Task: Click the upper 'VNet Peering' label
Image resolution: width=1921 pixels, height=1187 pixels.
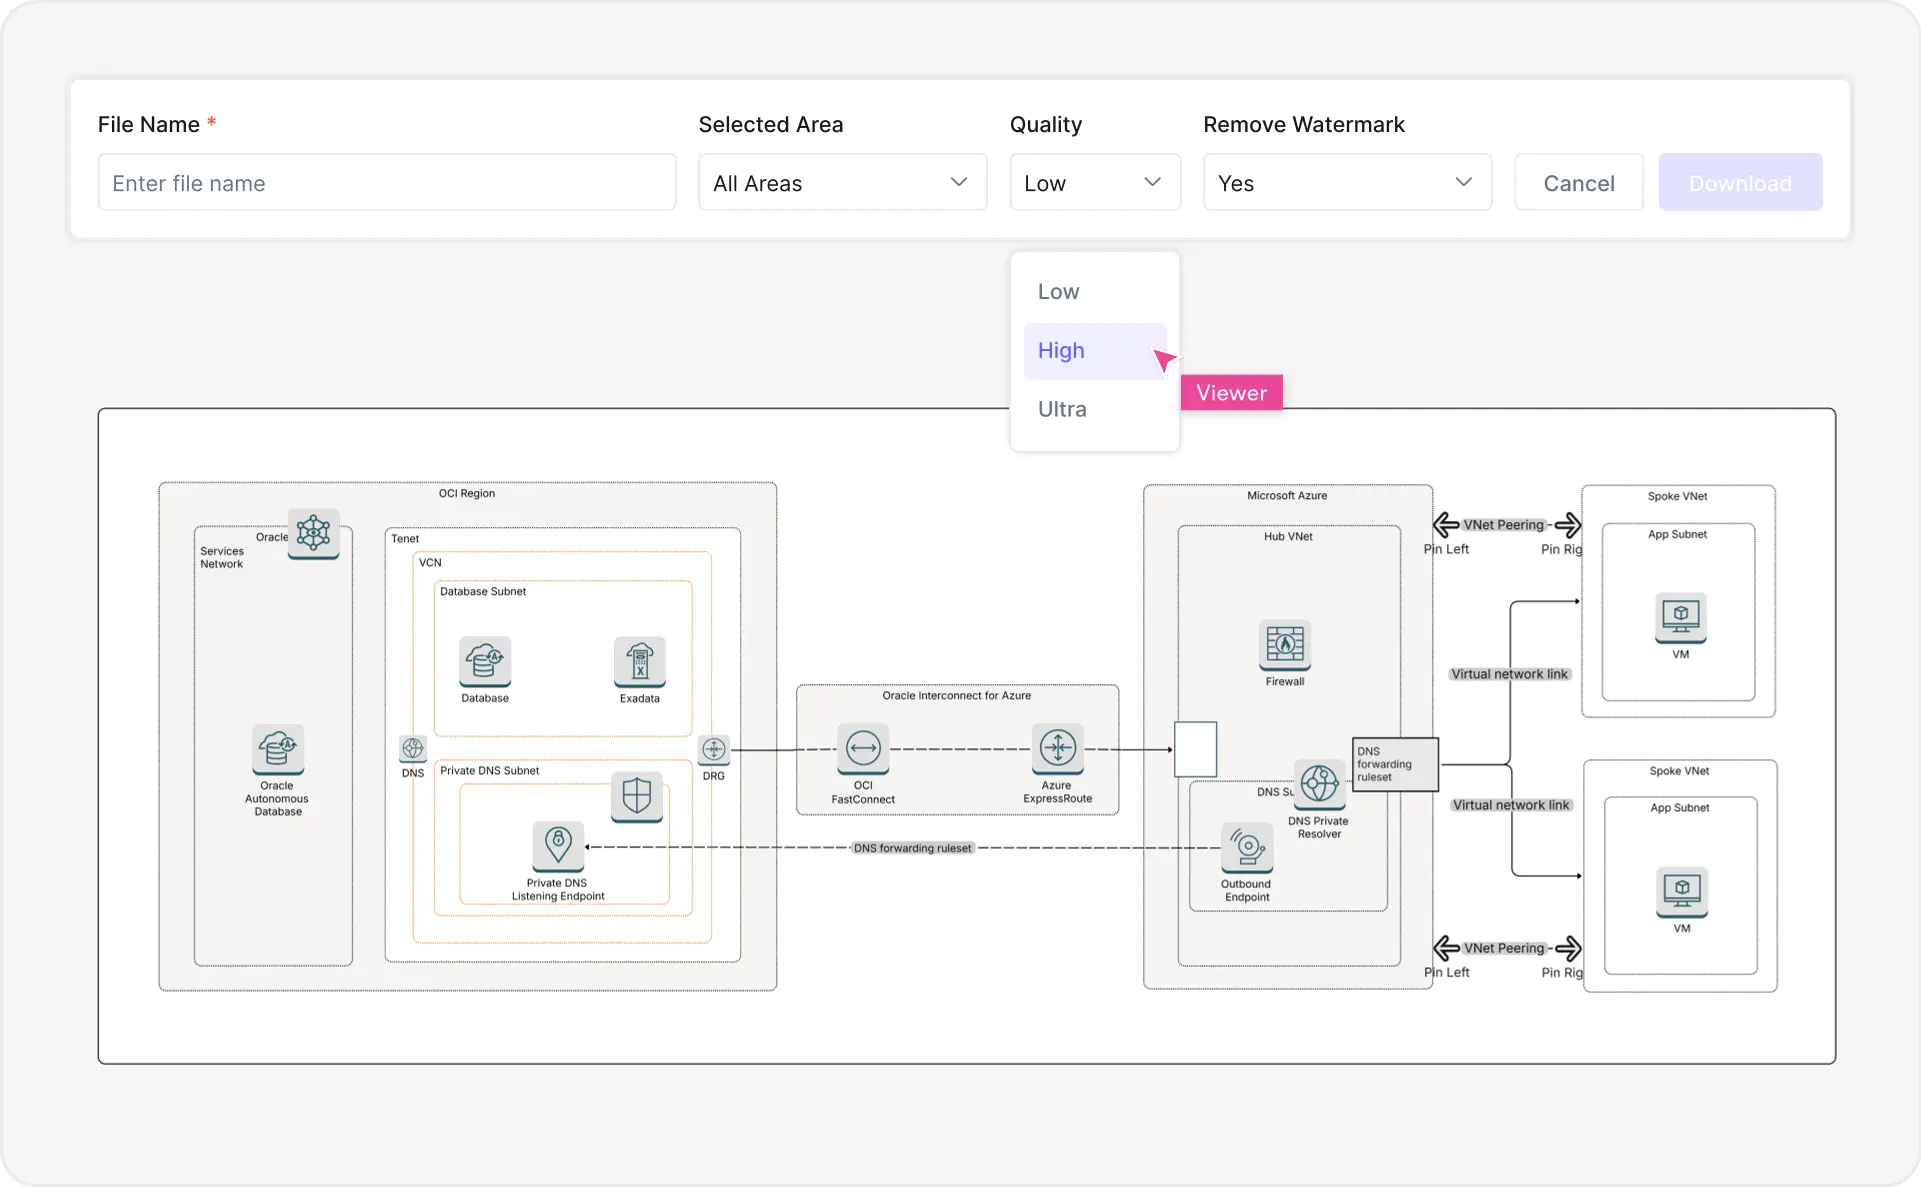Action: click(1504, 525)
